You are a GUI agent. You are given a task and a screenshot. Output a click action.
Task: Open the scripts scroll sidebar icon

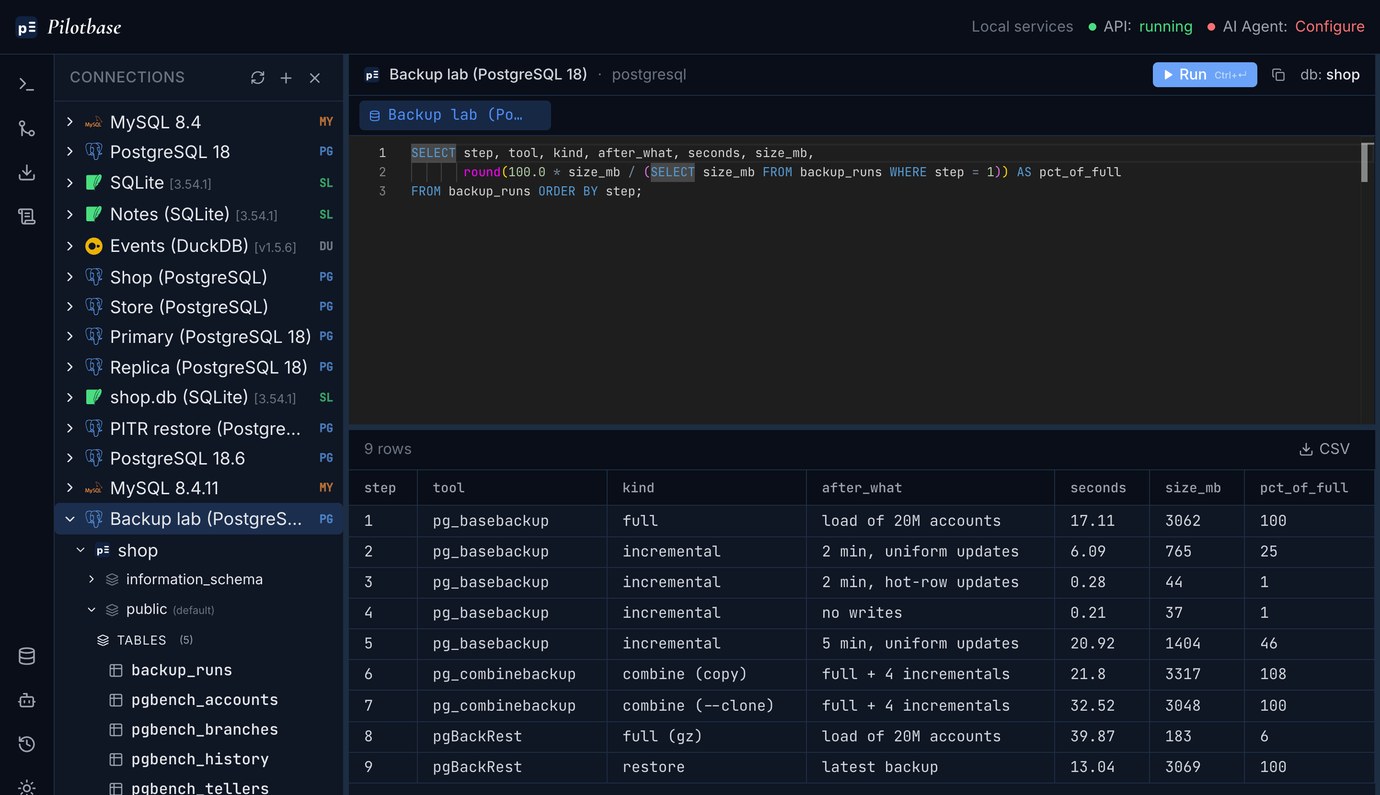pyautogui.click(x=27, y=216)
